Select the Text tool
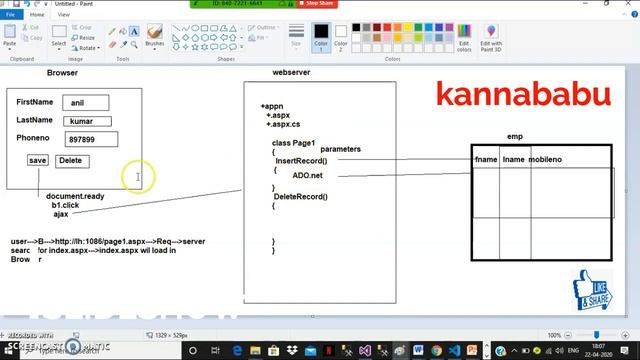The height and width of the screenshot is (360, 640). [x=134, y=31]
